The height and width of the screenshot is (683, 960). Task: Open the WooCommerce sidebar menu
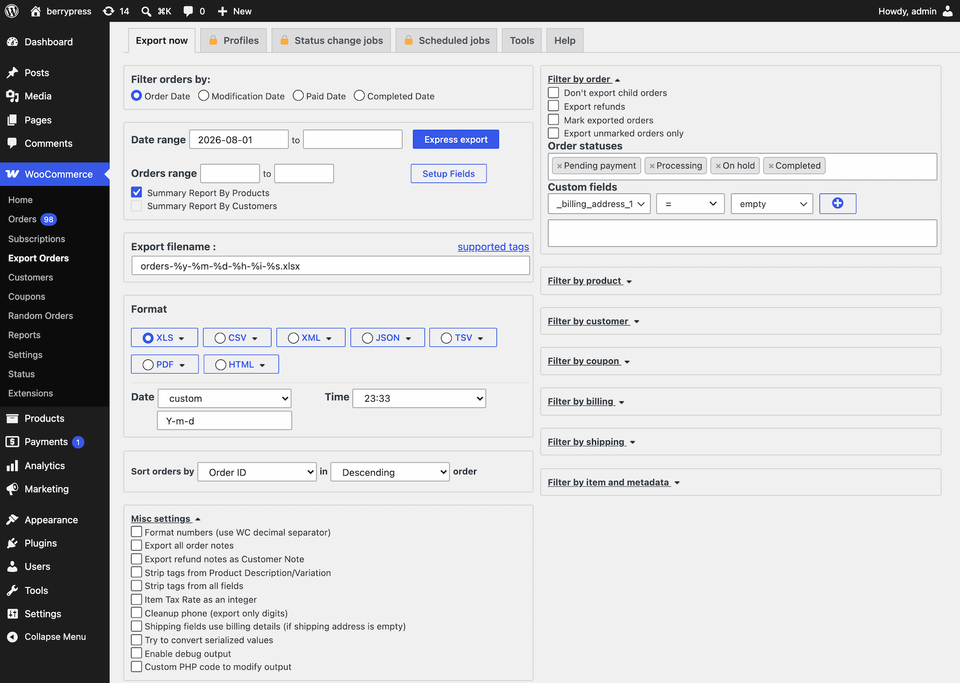[x=54, y=174]
